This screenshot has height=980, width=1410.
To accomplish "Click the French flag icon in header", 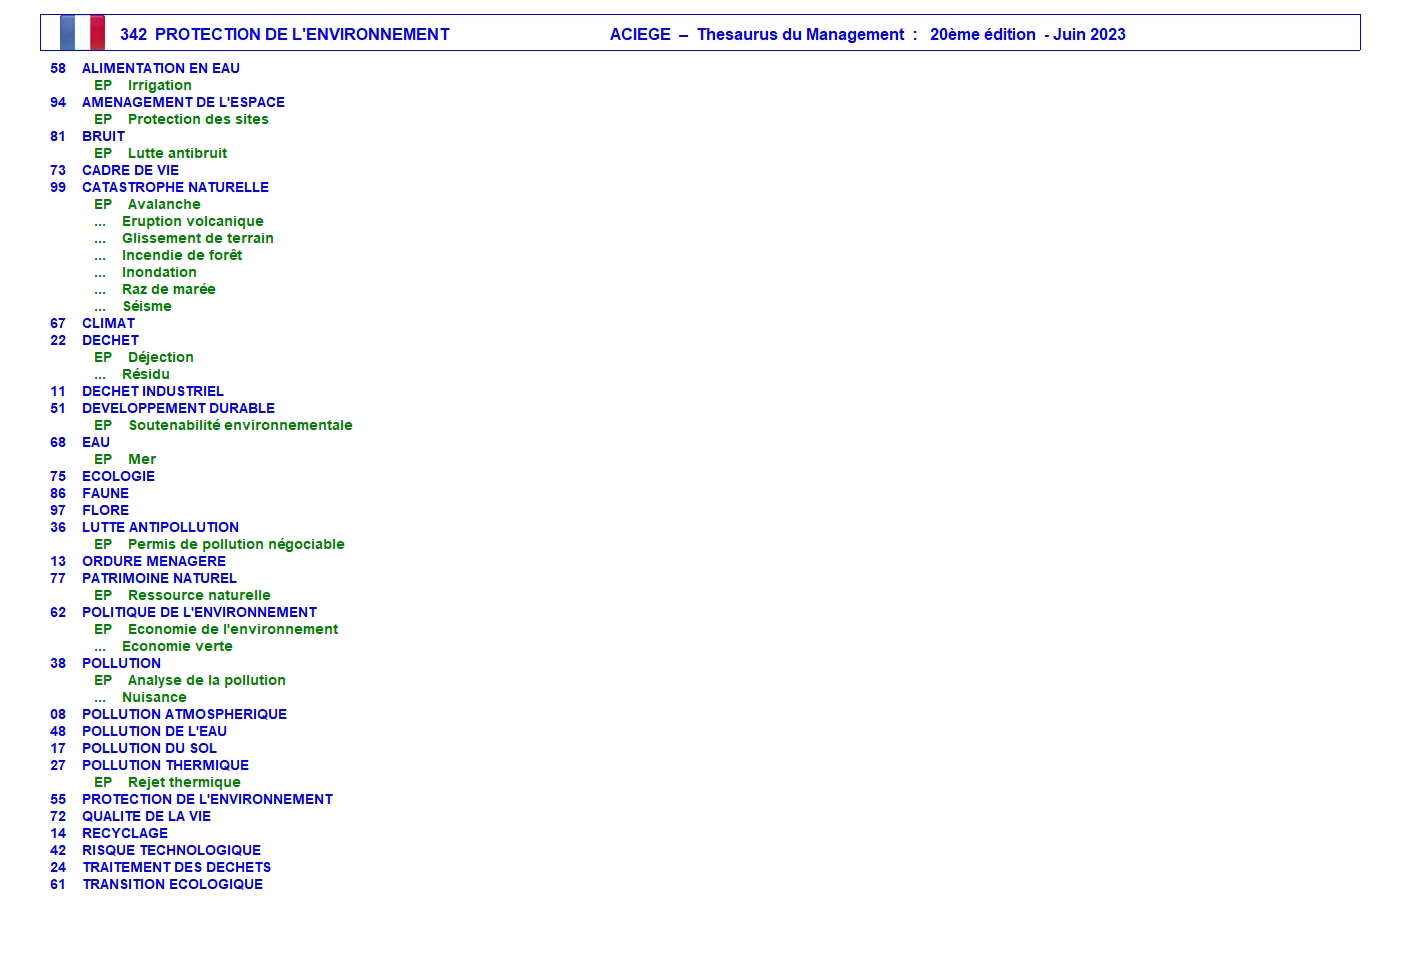I will (82, 33).
